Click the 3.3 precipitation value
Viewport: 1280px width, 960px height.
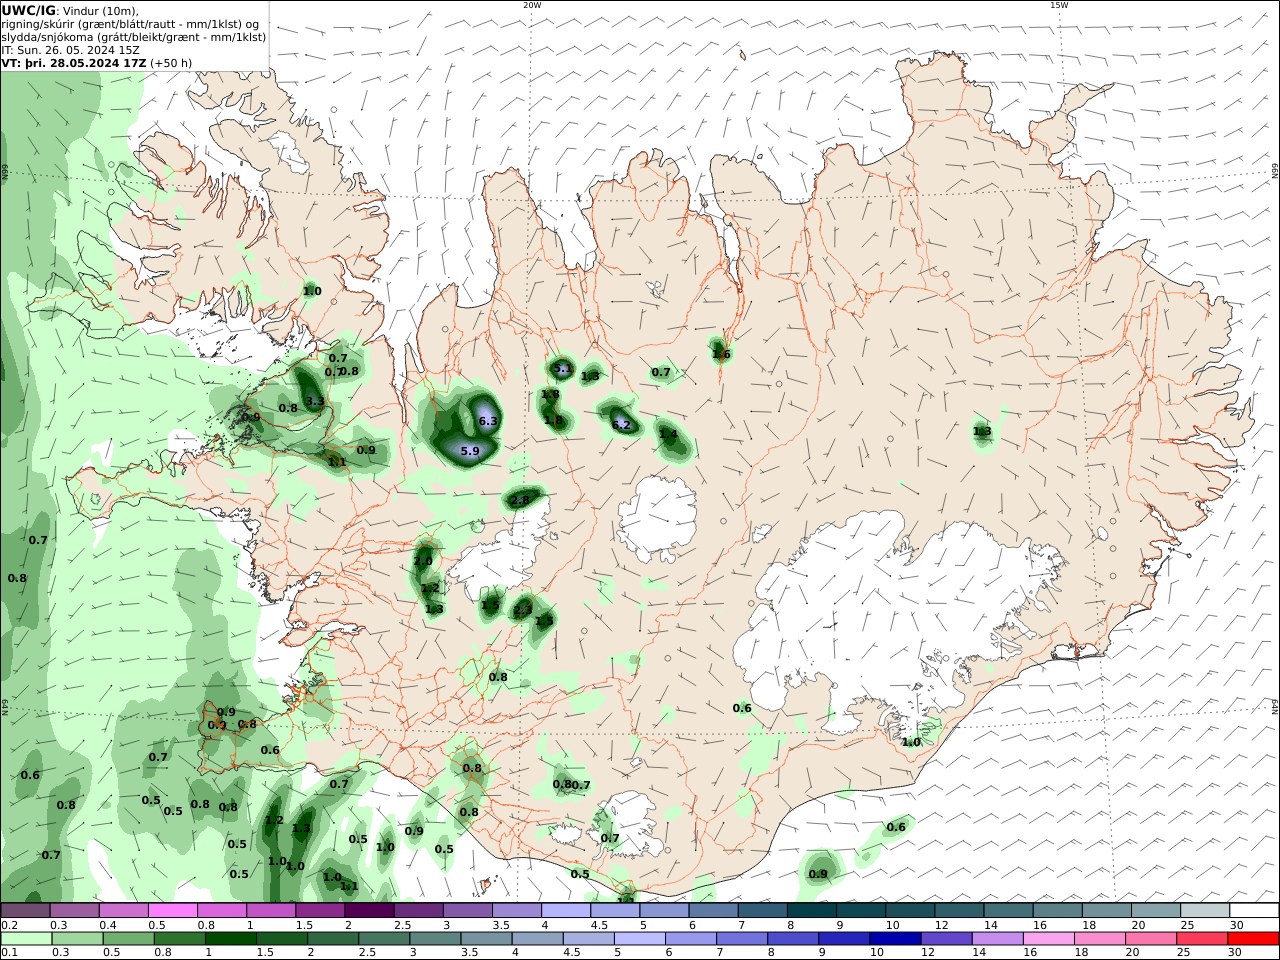[x=314, y=402]
